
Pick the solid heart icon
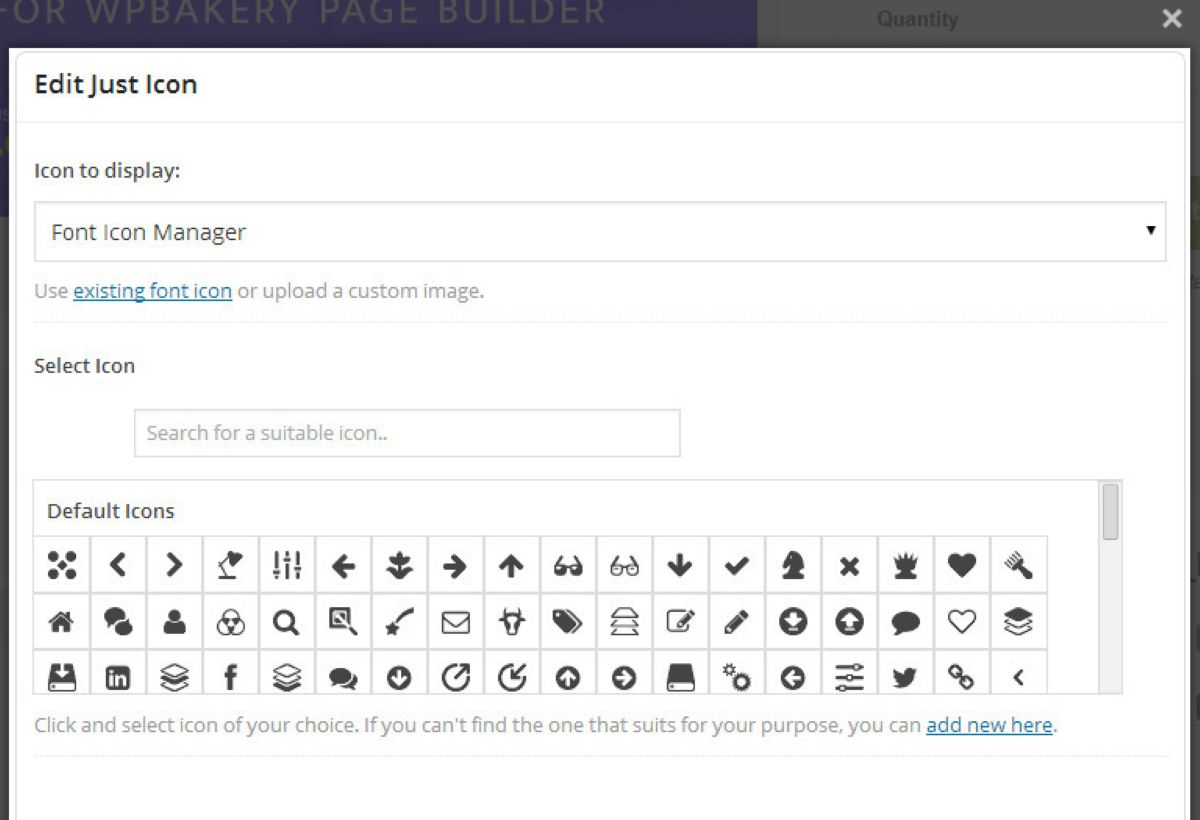(961, 566)
